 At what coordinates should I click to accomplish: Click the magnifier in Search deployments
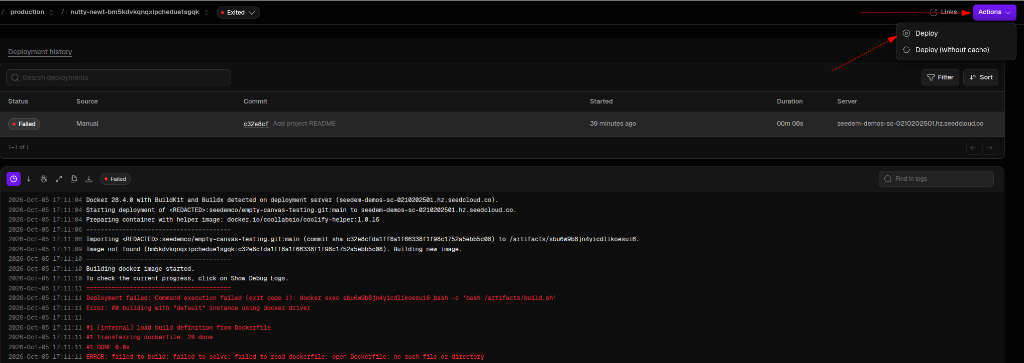[15, 78]
